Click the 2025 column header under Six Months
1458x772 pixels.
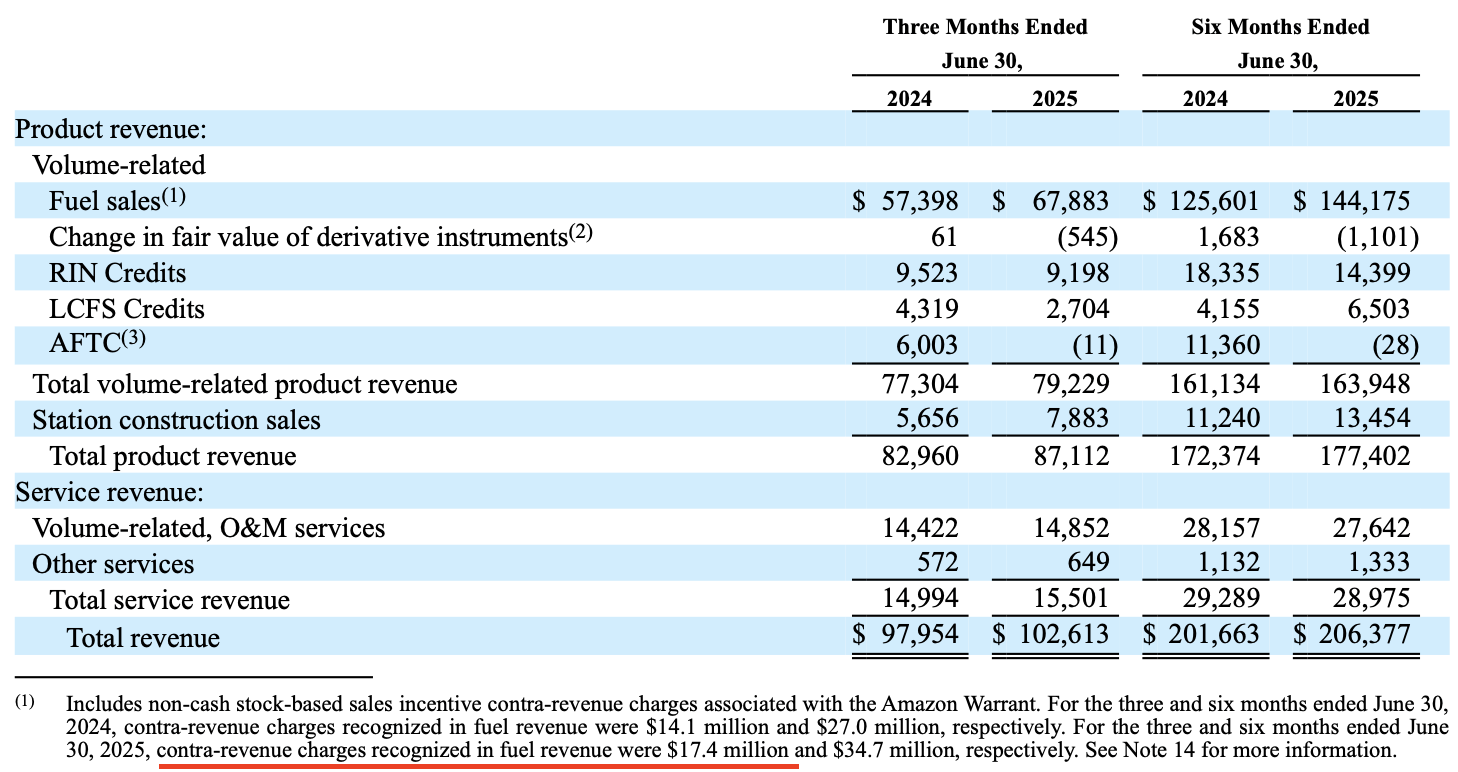point(1358,98)
